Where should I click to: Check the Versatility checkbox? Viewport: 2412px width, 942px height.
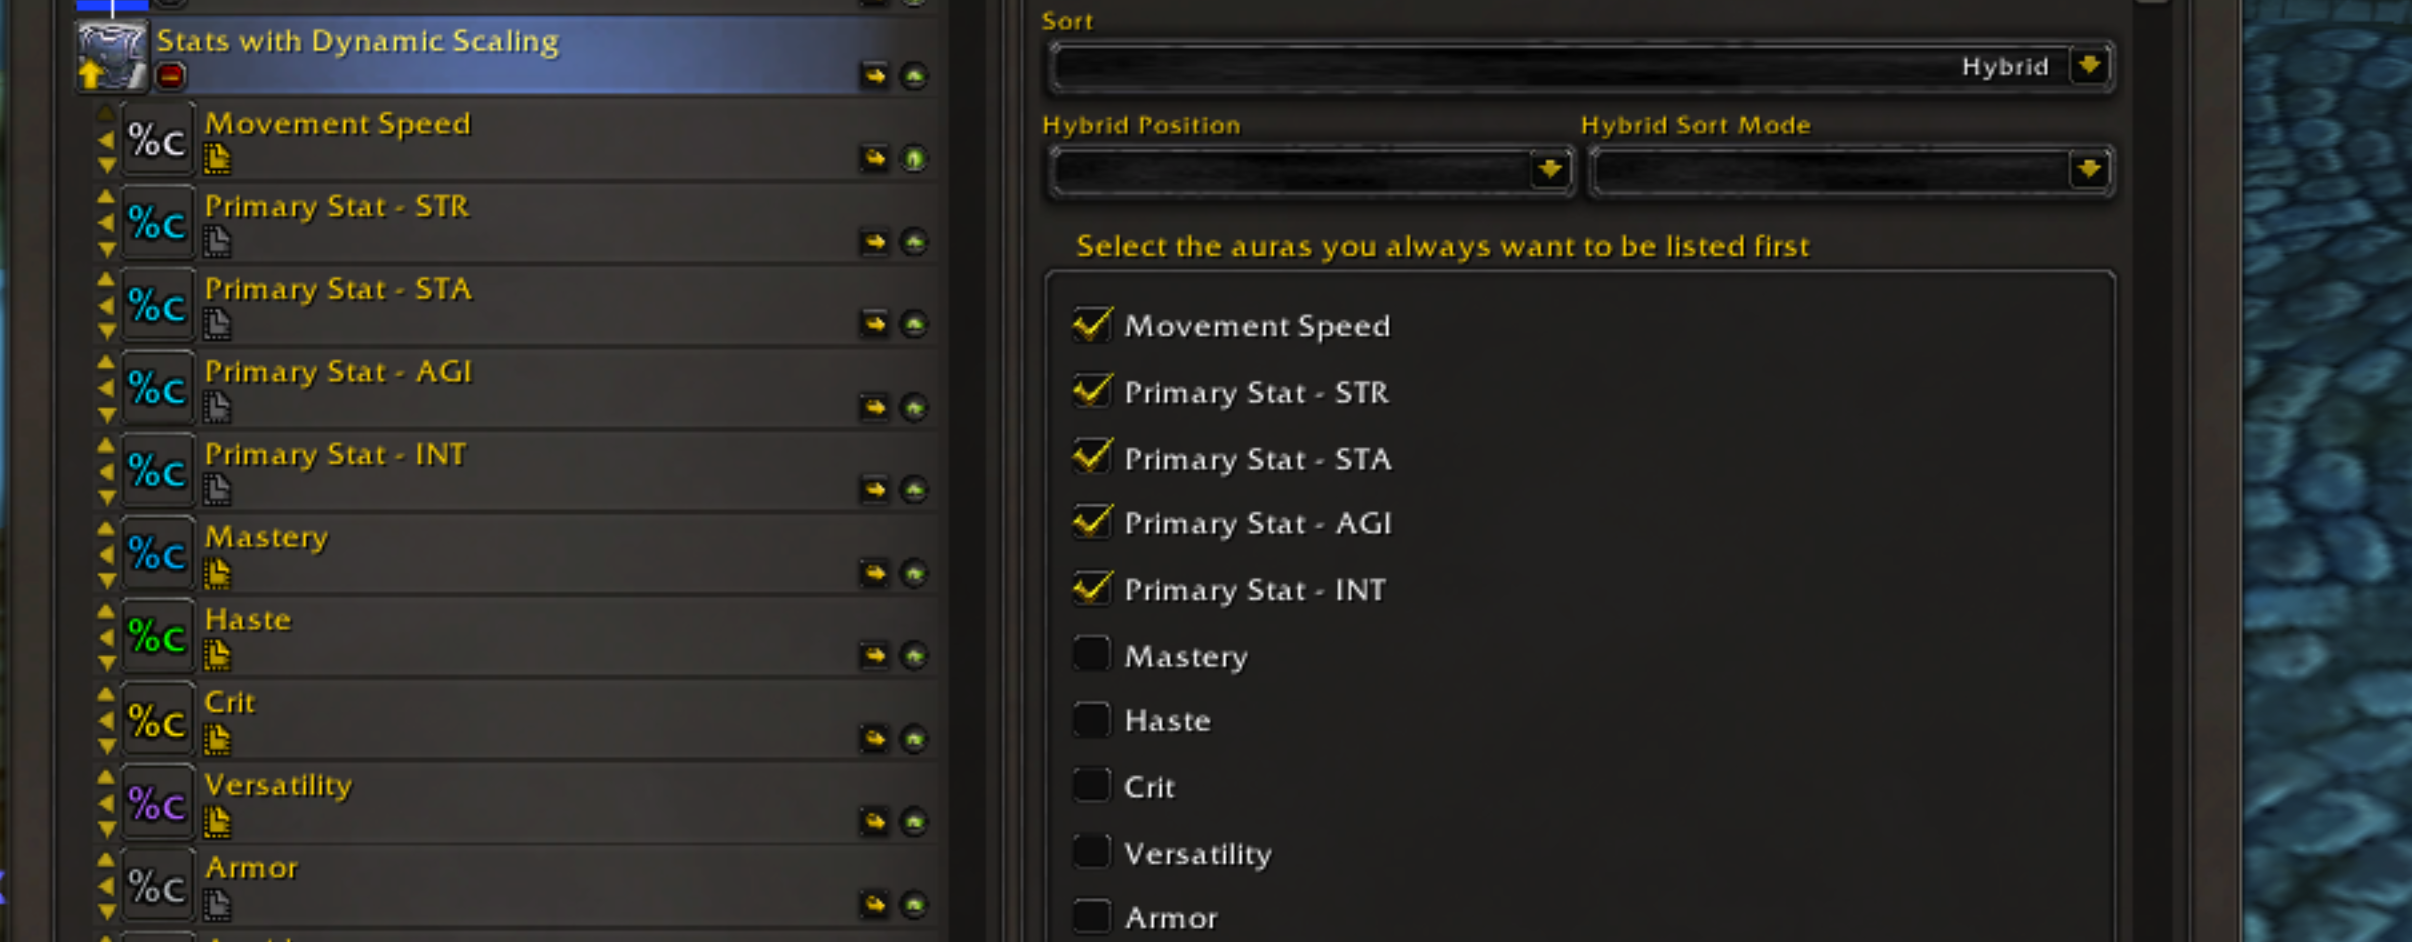[1091, 851]
